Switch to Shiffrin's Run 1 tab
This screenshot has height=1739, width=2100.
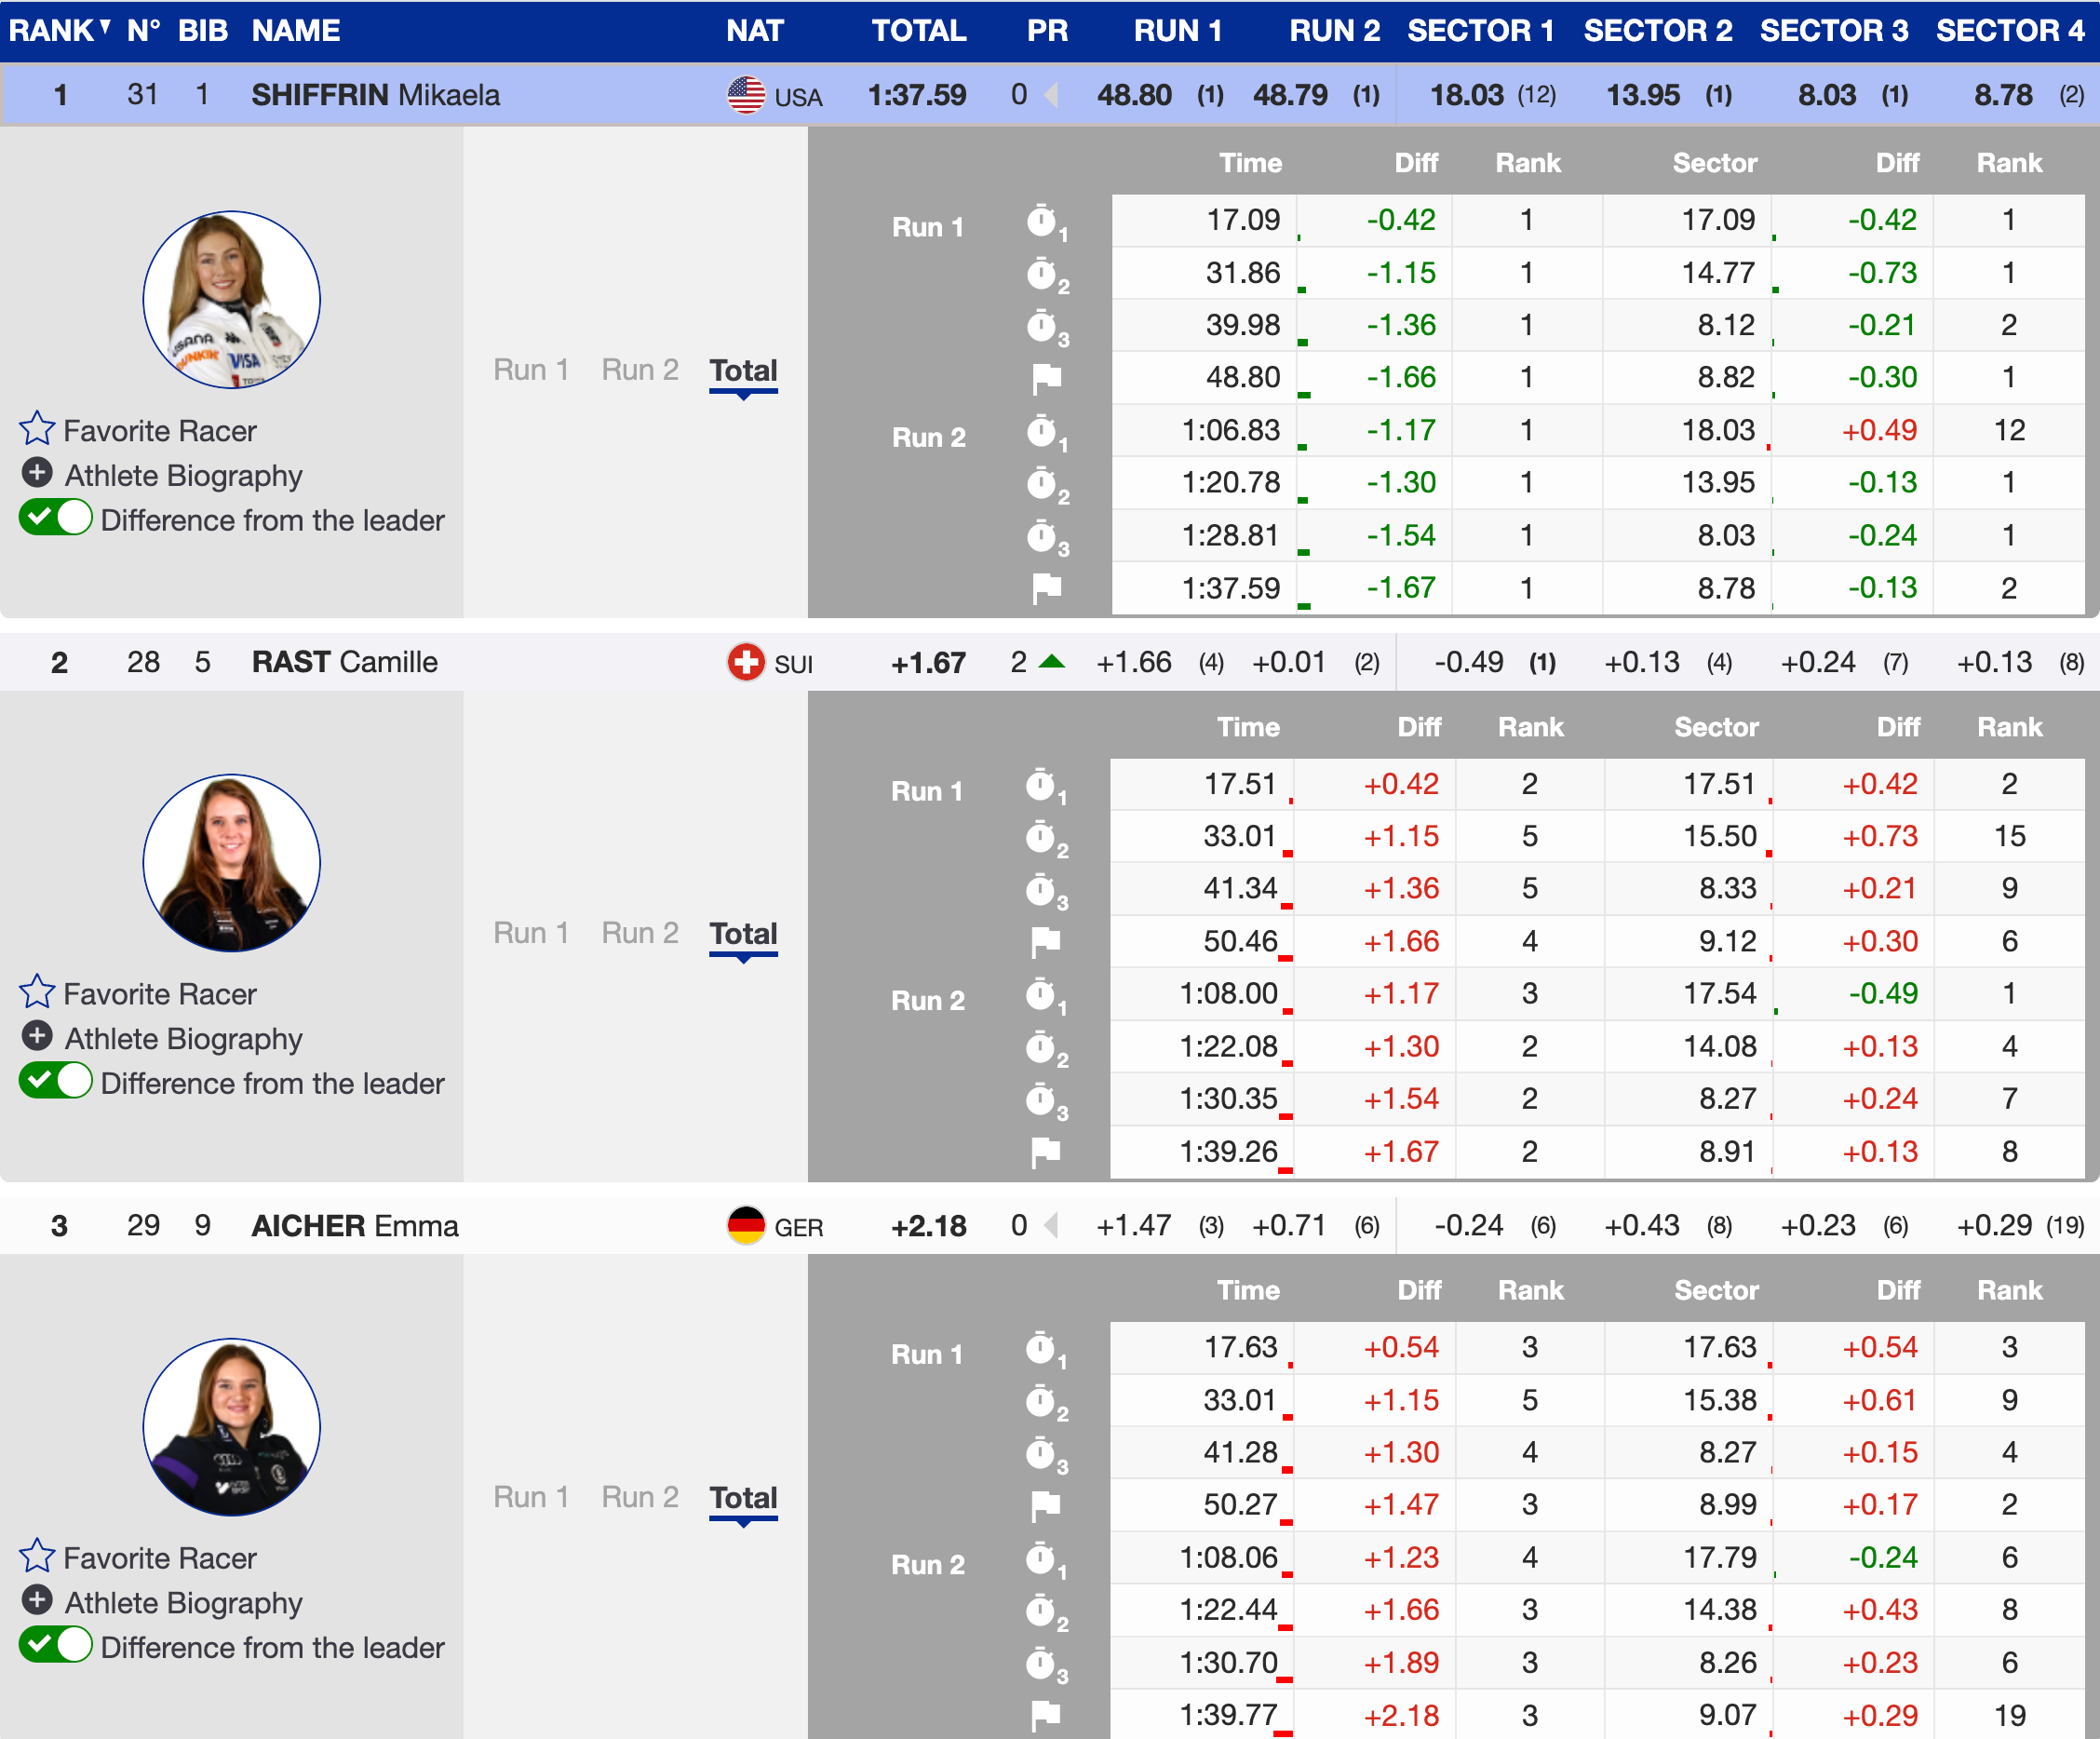click(x=531, y=370)
